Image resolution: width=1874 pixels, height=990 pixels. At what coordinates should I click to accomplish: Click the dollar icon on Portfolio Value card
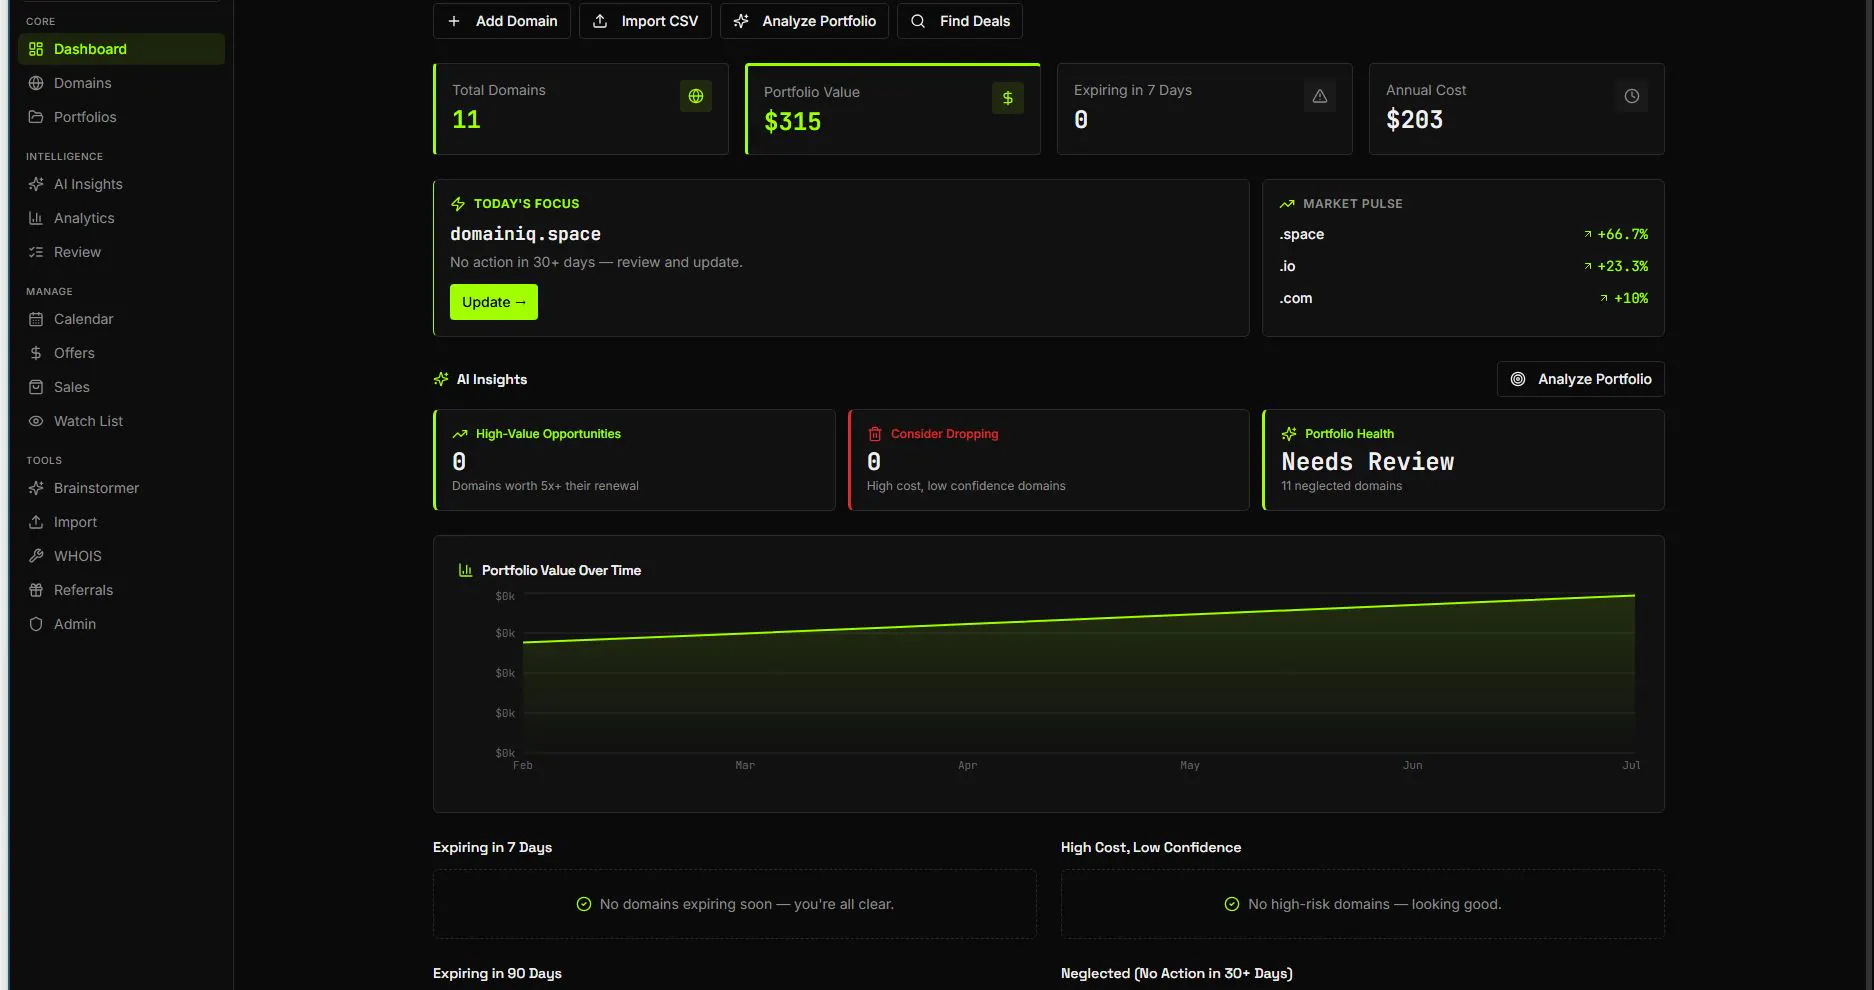(1008, 98)
